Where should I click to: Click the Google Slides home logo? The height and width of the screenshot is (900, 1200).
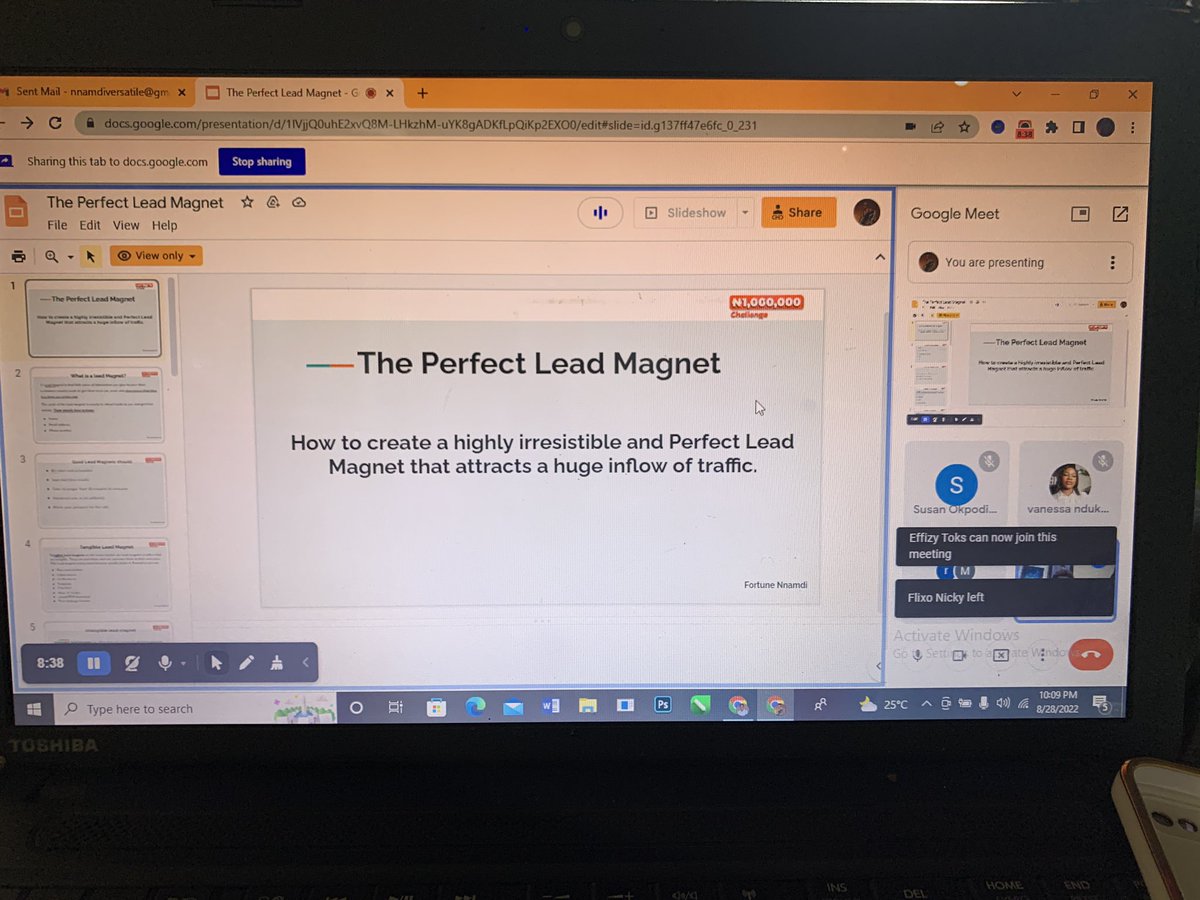(x=16, y=212)
